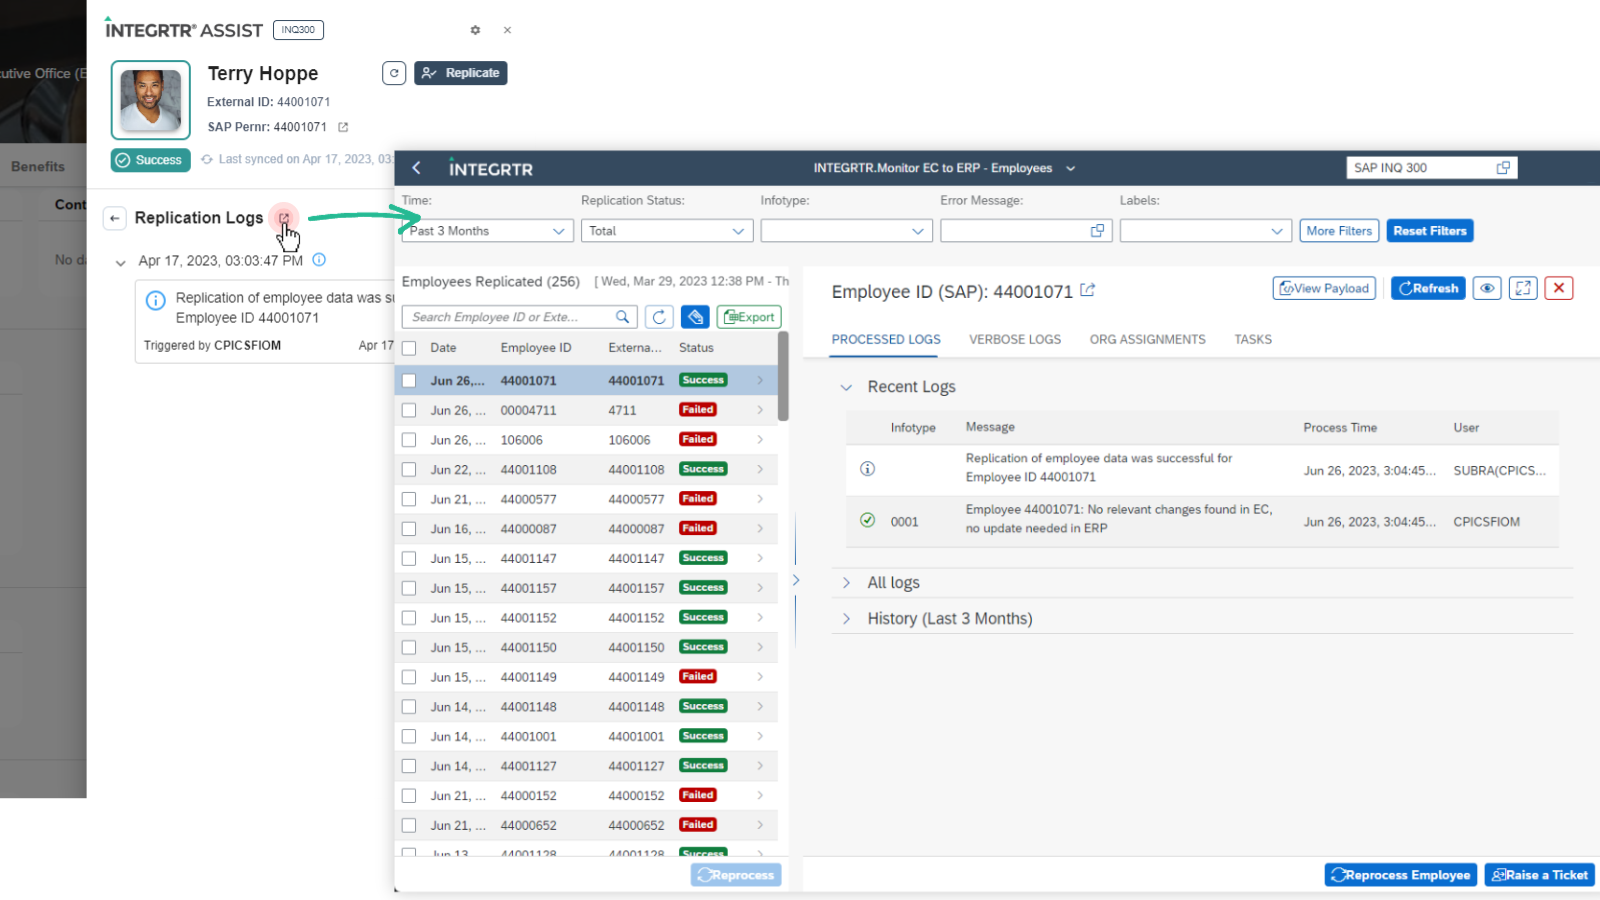Viewport: 1600px width, 900px height.
Task: Click the panel splitter collapse arrow
Action: (796, 580)
